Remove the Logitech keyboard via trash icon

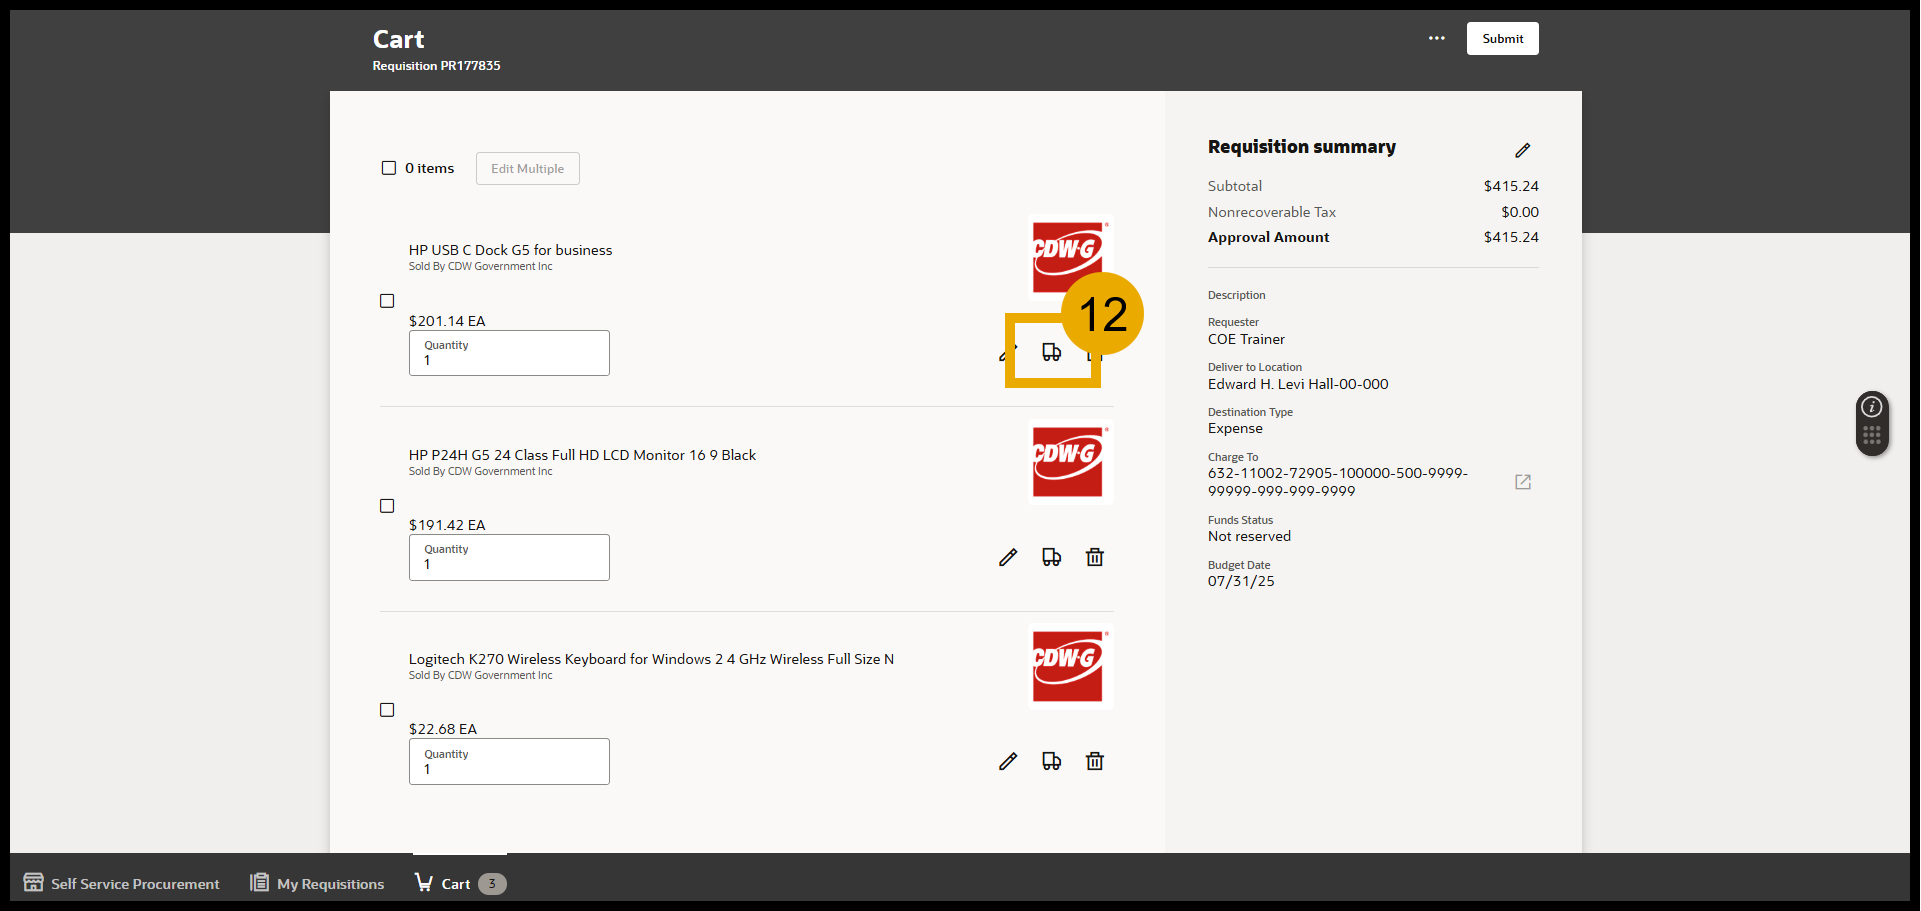coord(1094,761)
